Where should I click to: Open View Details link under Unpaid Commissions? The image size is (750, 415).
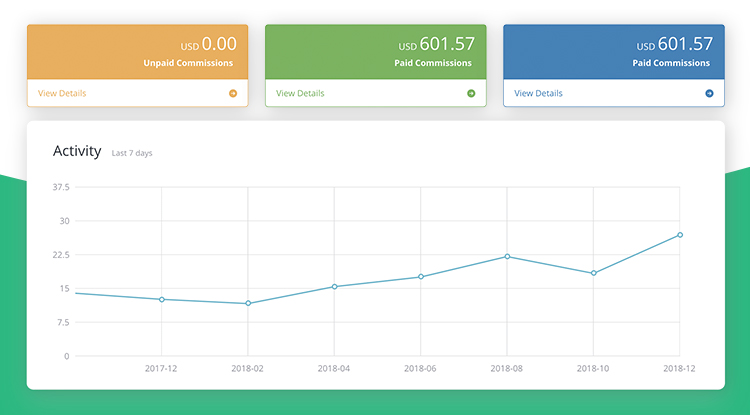point(62,93)
